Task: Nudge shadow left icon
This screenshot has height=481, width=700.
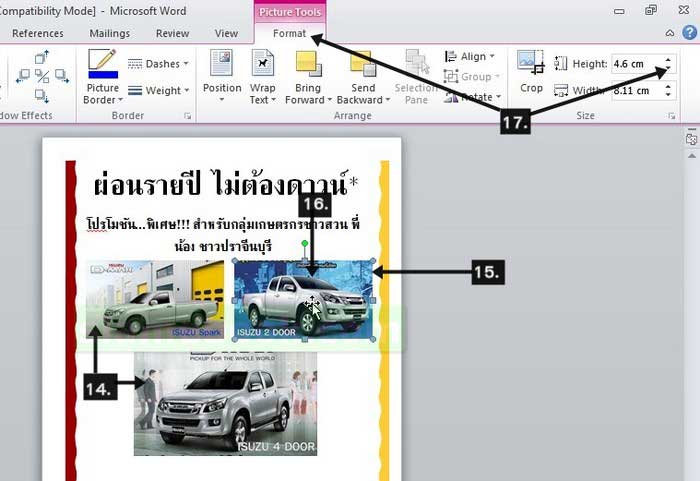Action: click(23, 76)
